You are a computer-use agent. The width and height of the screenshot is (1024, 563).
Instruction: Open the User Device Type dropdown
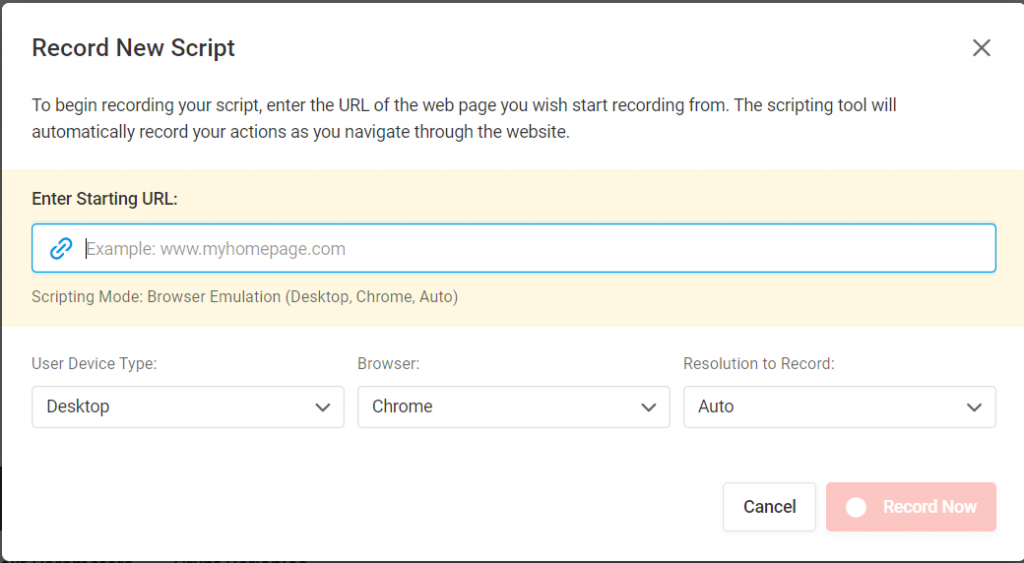coord(188,407)
